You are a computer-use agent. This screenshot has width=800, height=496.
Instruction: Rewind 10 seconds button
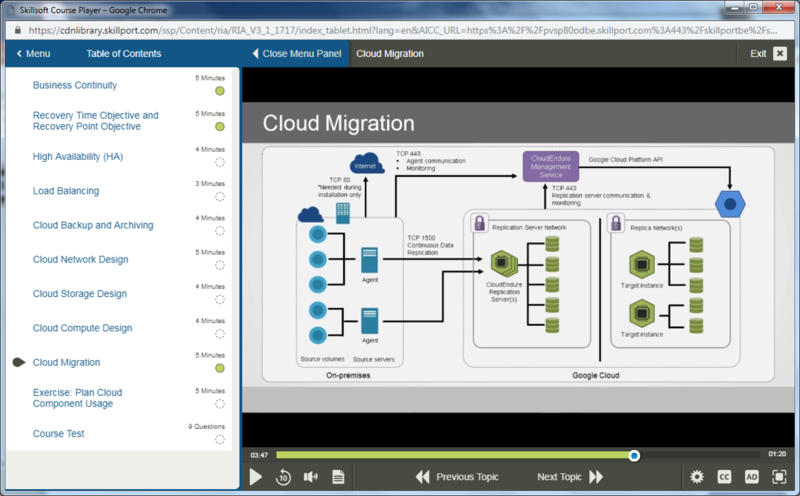click(283, 477)
